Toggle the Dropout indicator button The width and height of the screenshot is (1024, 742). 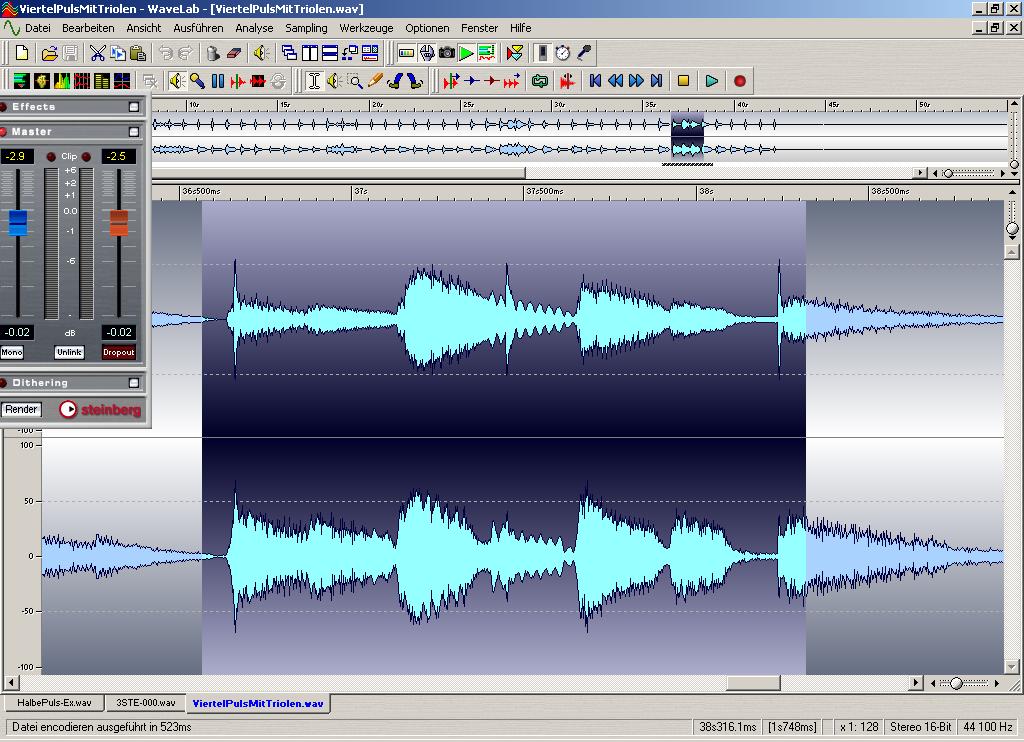click(118, 353)
